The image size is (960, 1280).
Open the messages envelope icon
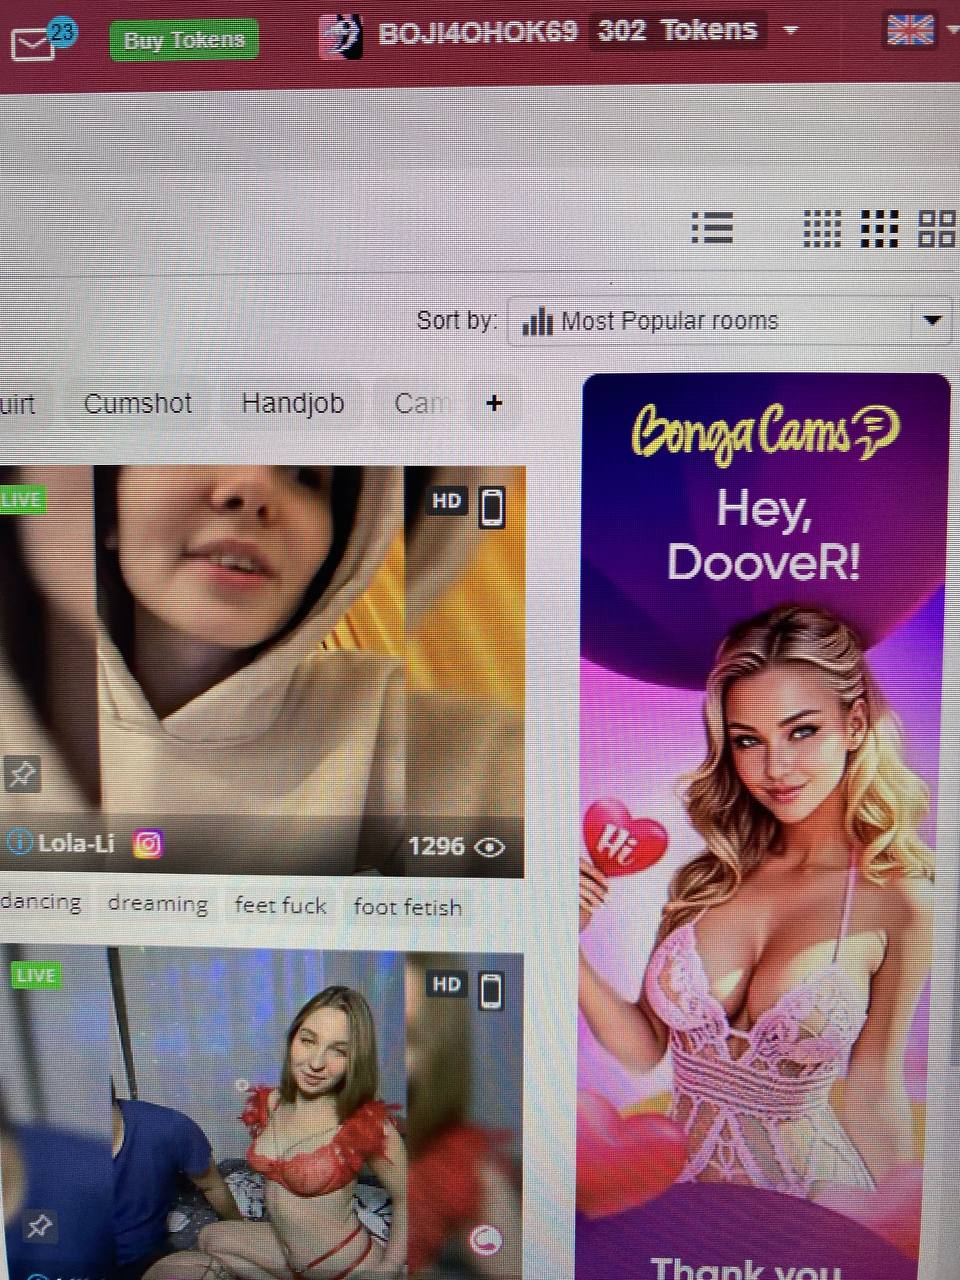34,43
